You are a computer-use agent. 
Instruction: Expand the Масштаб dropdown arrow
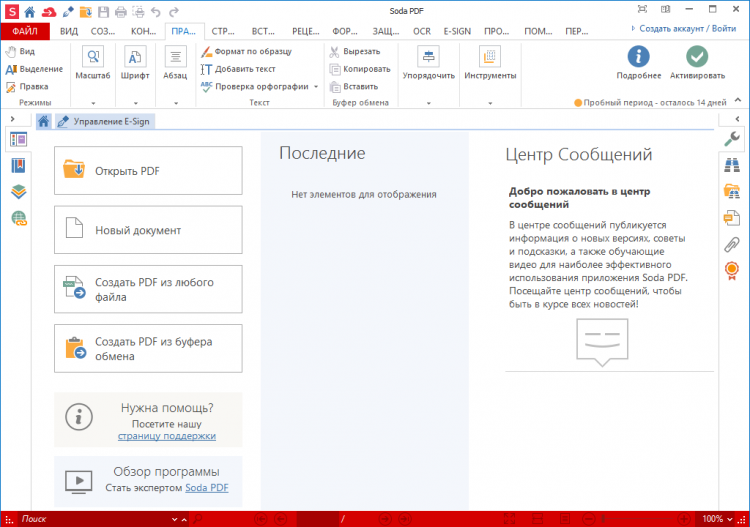93,103
